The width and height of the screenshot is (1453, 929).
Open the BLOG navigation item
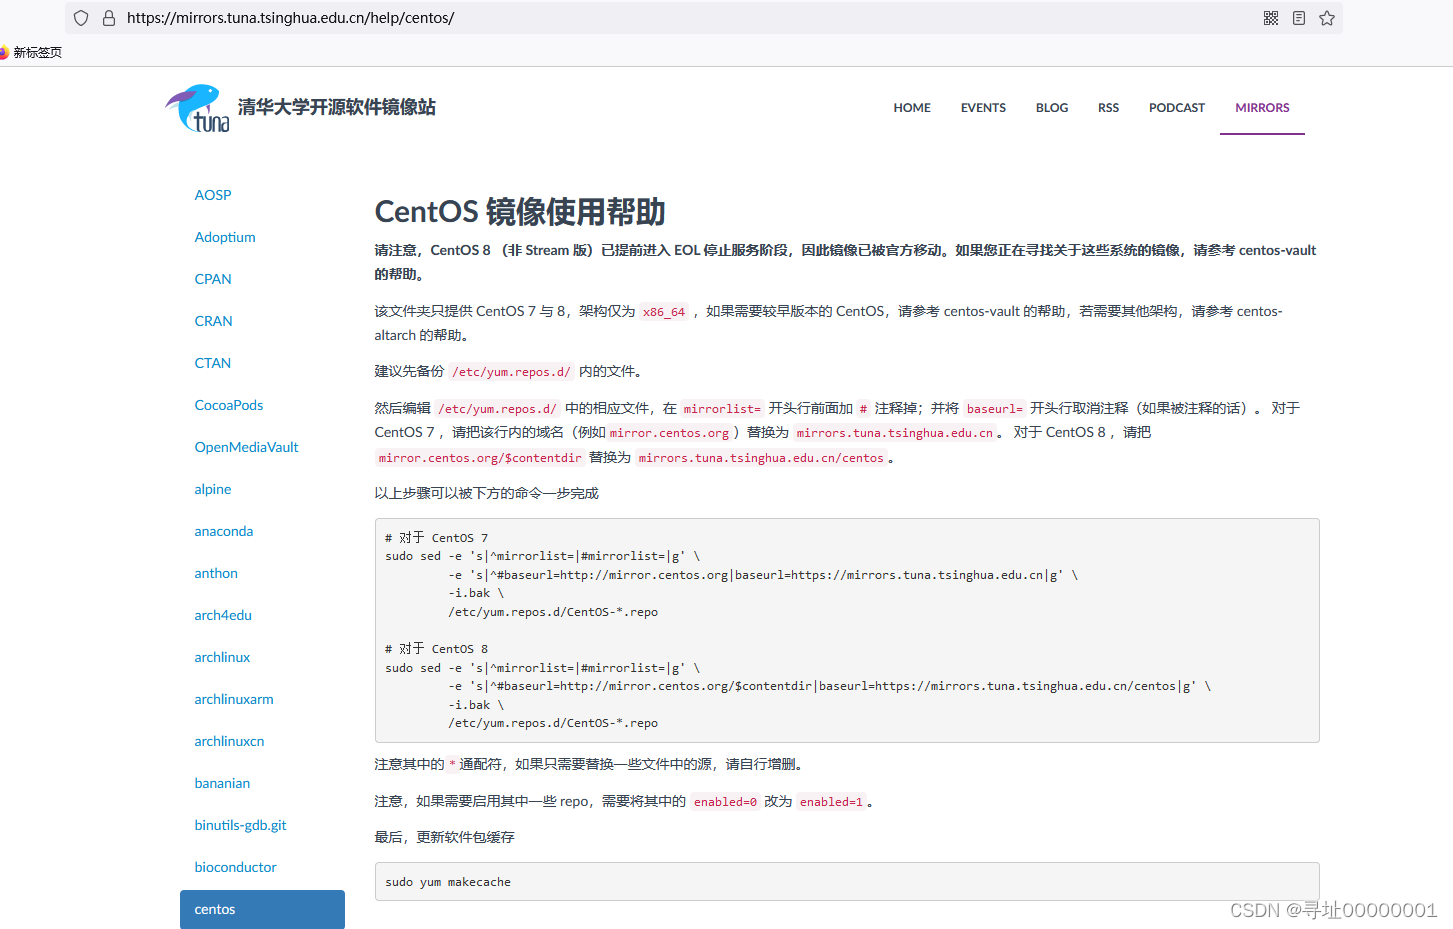(1052, 108)
